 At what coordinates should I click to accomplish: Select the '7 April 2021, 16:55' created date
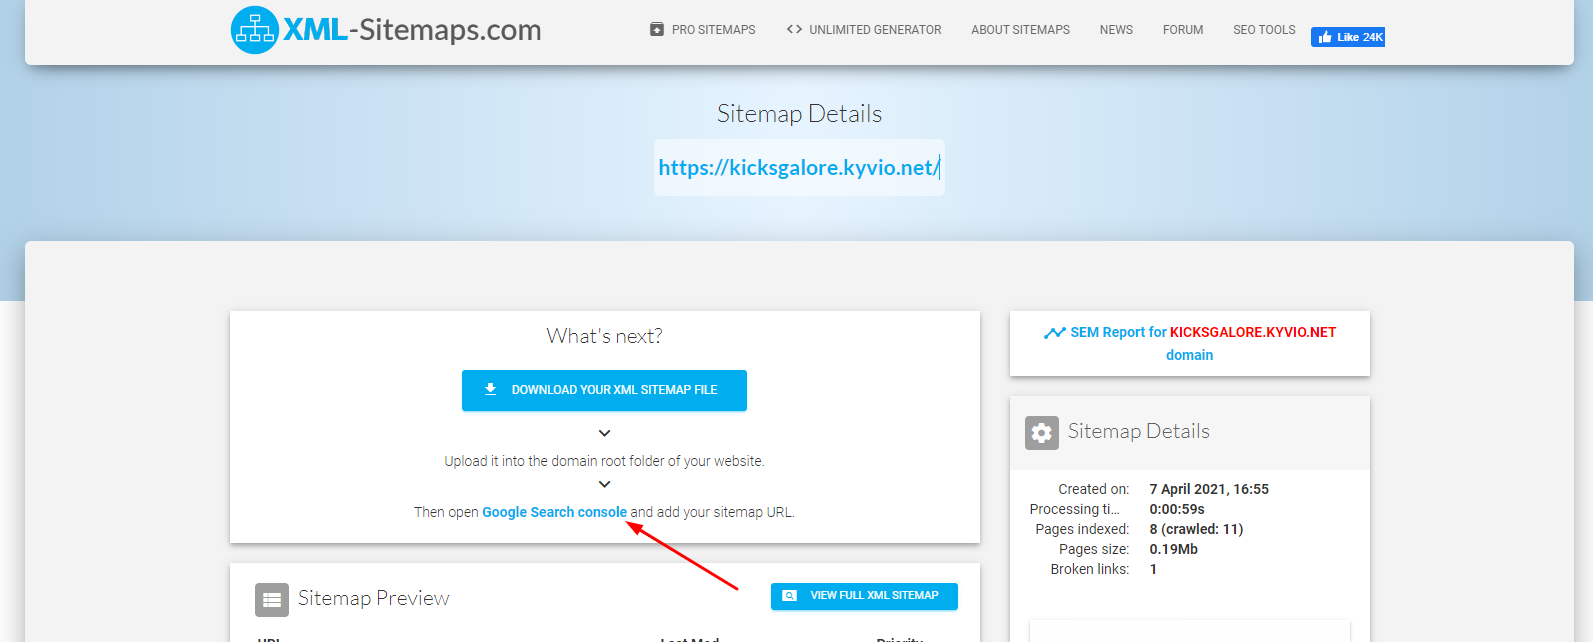tap(1209, 489)
